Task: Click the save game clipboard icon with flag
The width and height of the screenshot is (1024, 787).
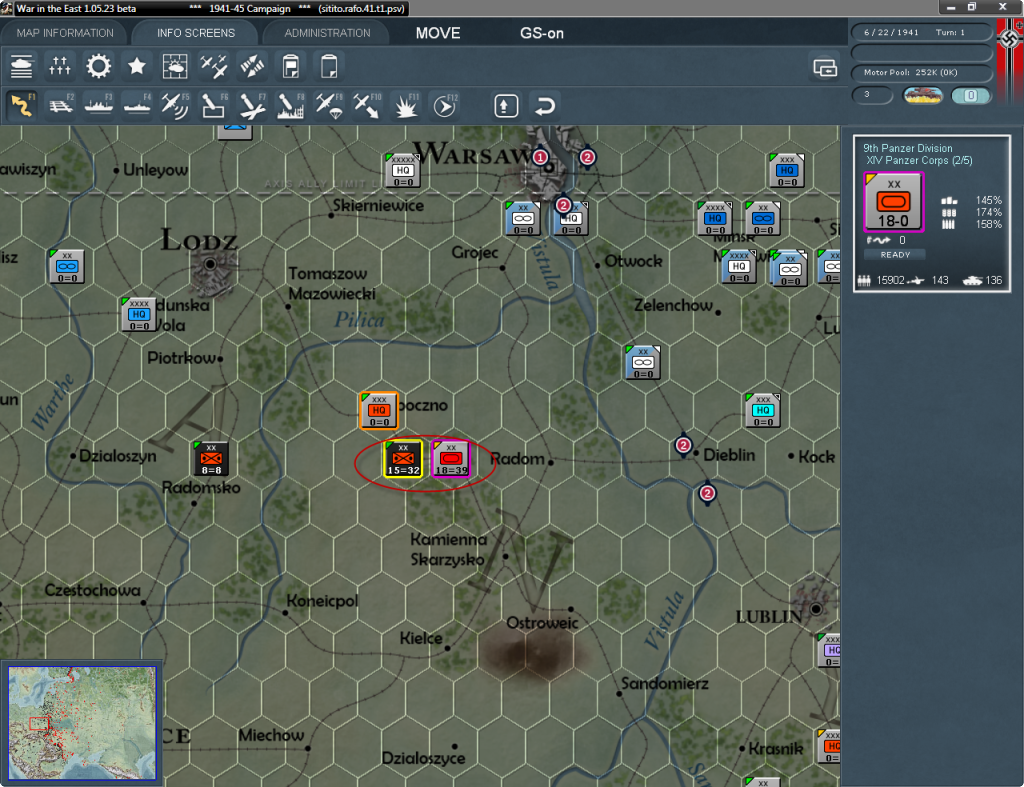Action: (291, 66)
